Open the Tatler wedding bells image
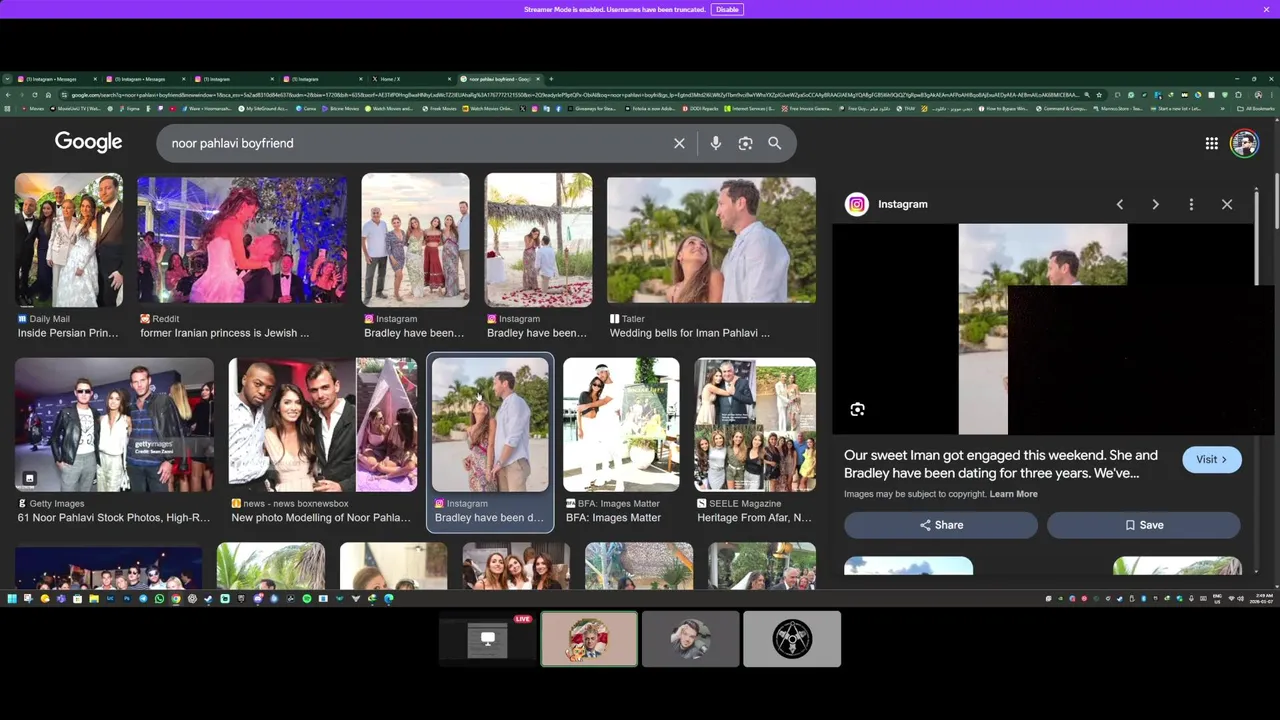 (711, 240)
